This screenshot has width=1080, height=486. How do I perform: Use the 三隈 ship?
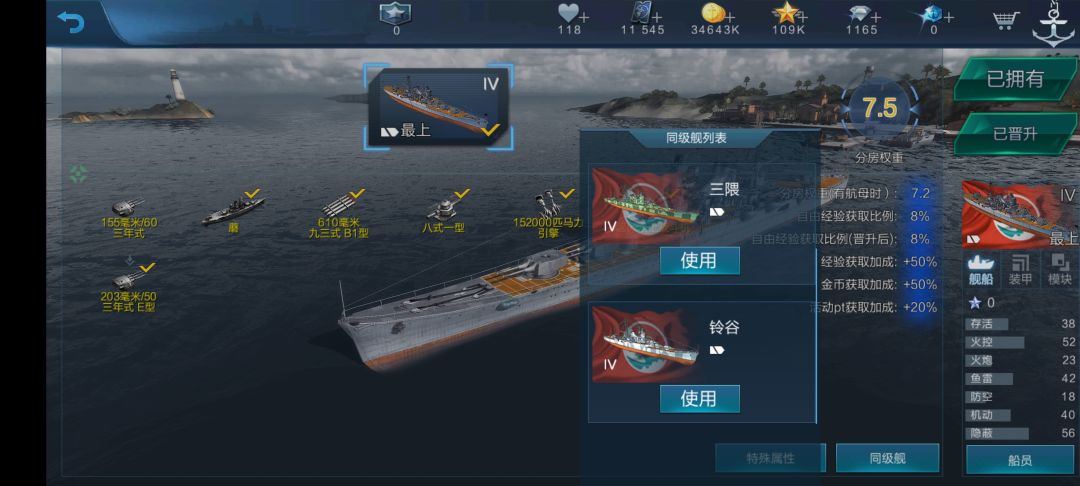699,260
